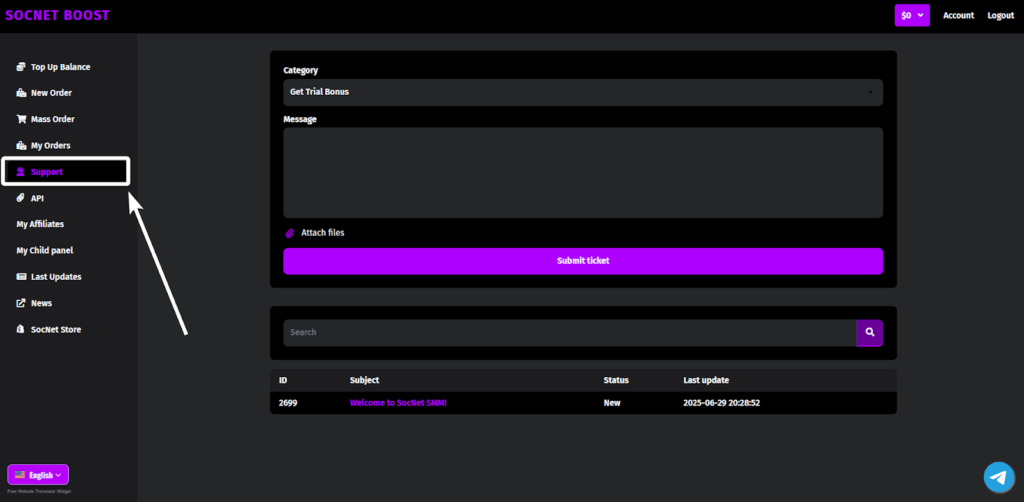
Task: Open the English language selector
Action: [x=38, y=475]
